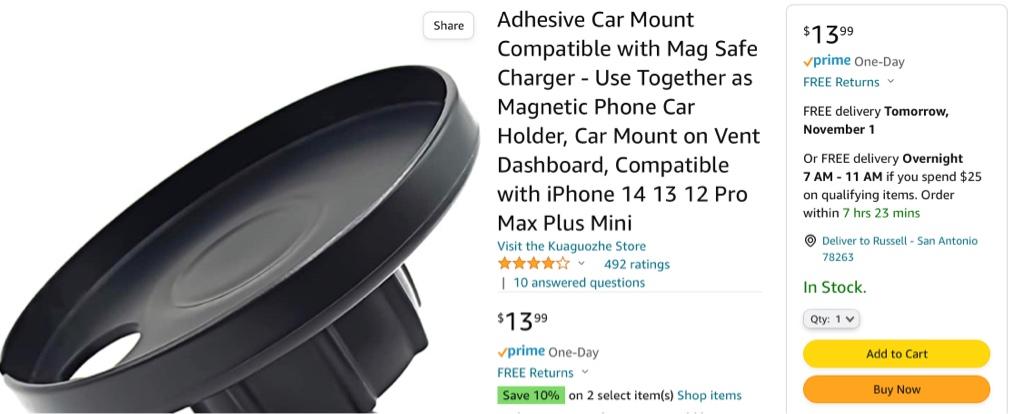1024x414 pixels.
Task: Click the location pin icon
Action: (x=810, y=241)
